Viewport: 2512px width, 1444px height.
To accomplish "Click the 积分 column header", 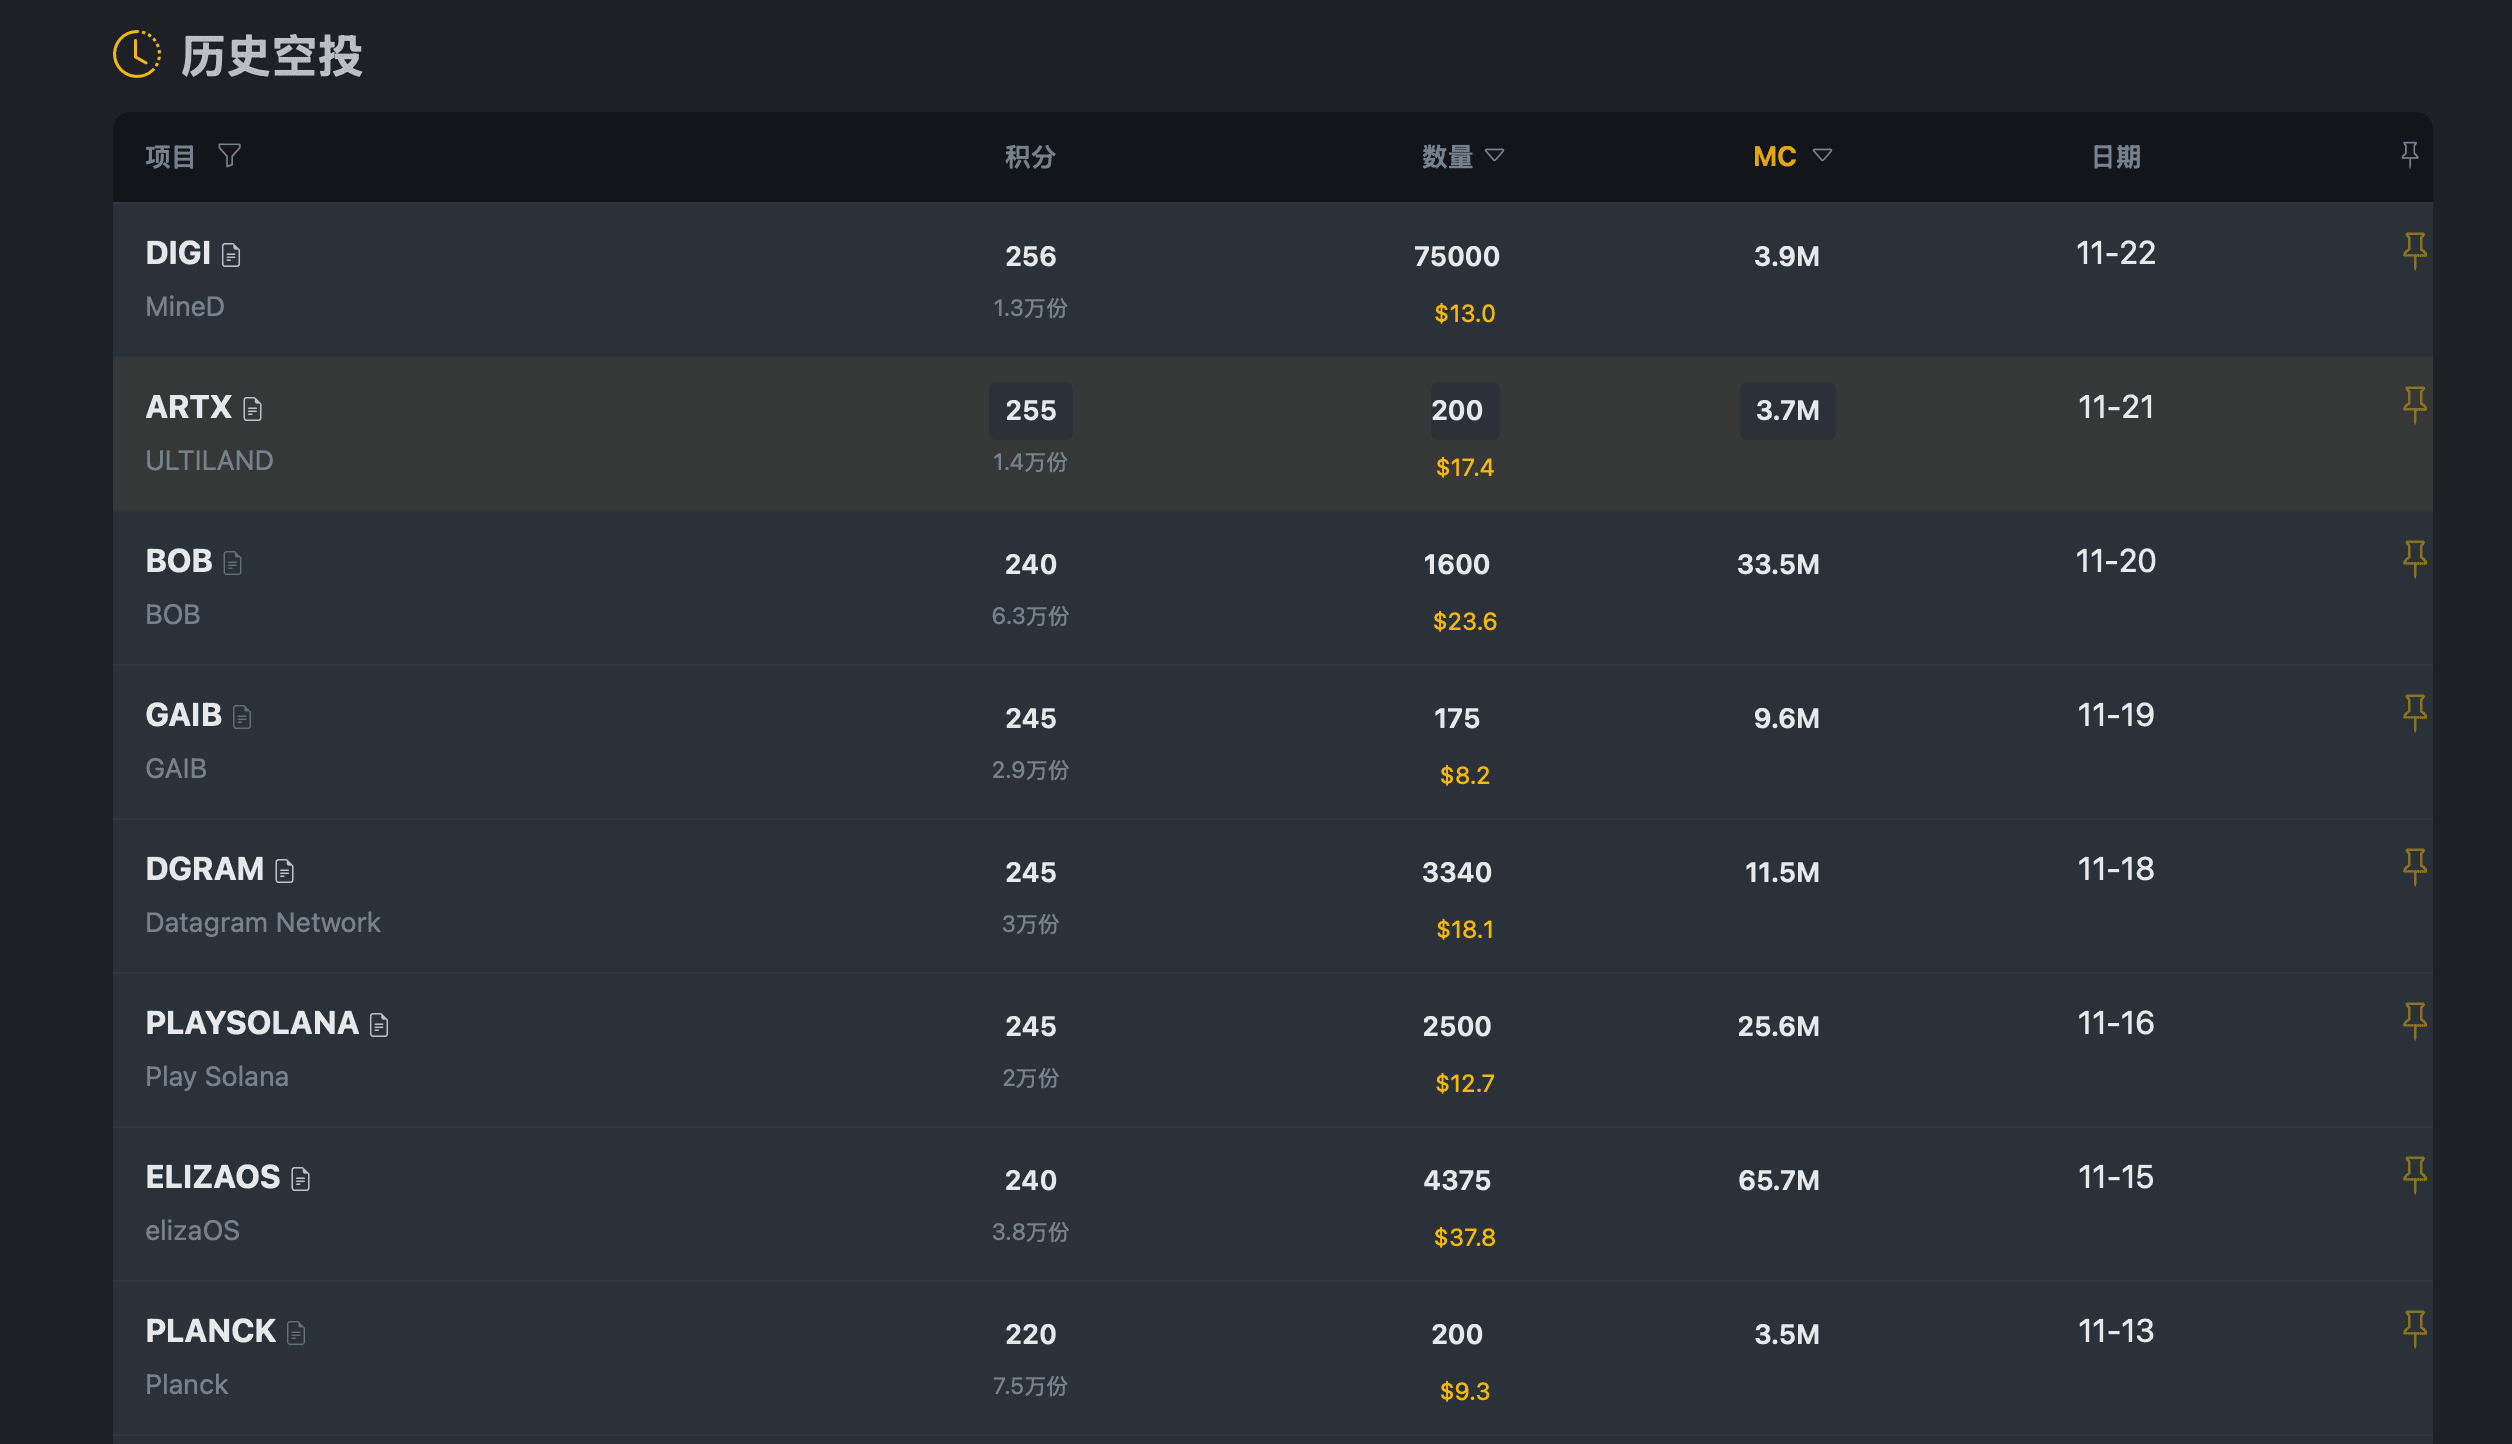I will (1030, 157).
